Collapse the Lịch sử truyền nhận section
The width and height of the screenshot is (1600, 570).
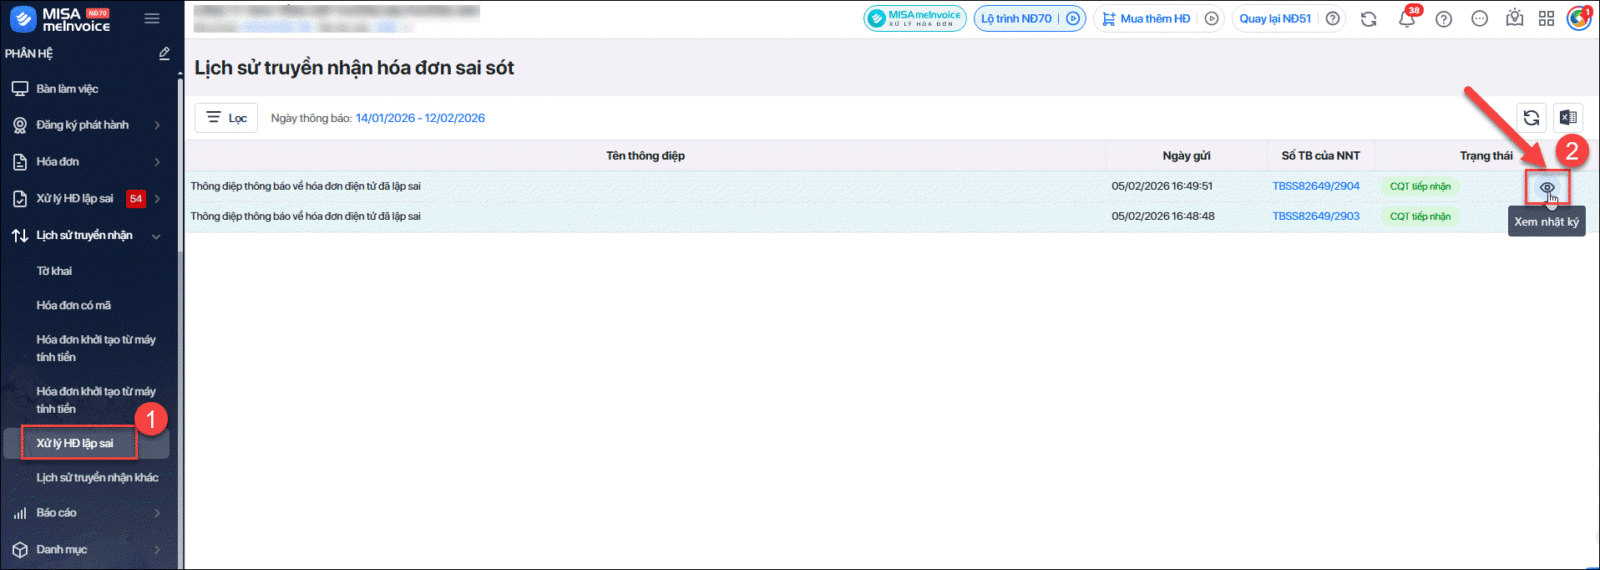tap(156, 236)
